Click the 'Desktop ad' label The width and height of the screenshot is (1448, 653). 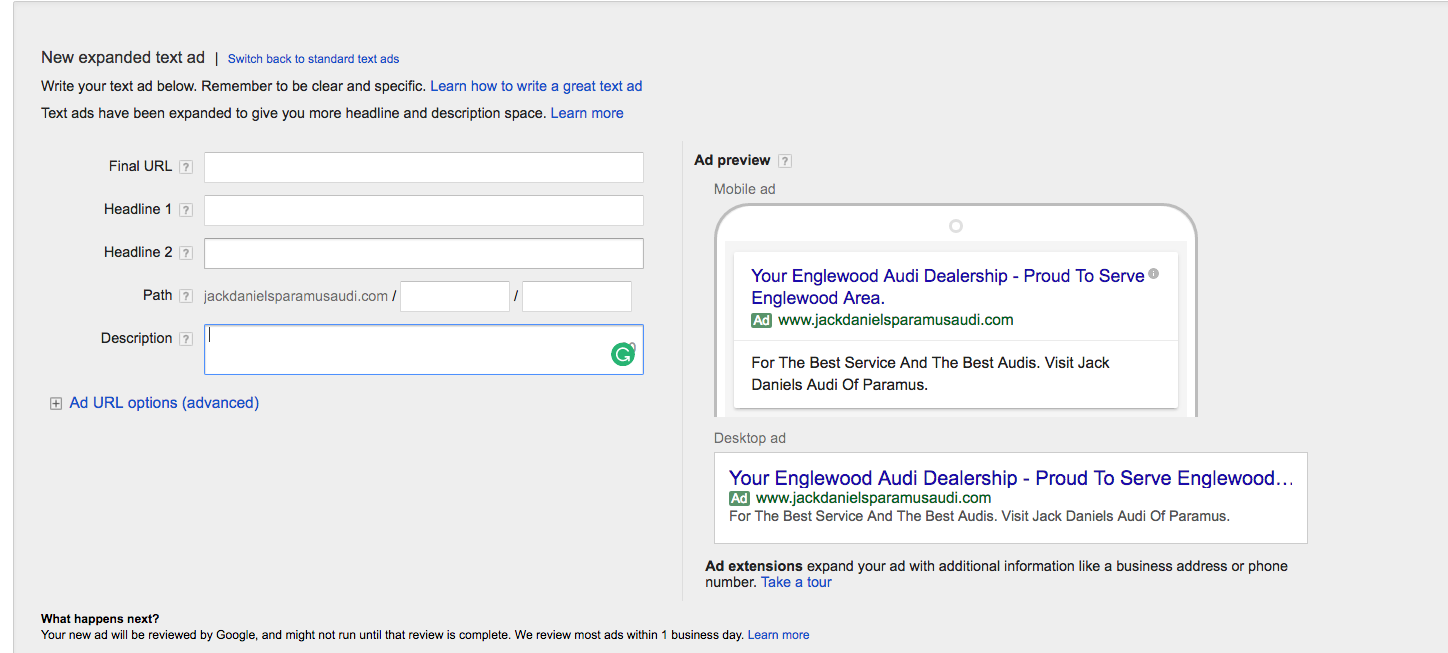[x=750, y=438]
